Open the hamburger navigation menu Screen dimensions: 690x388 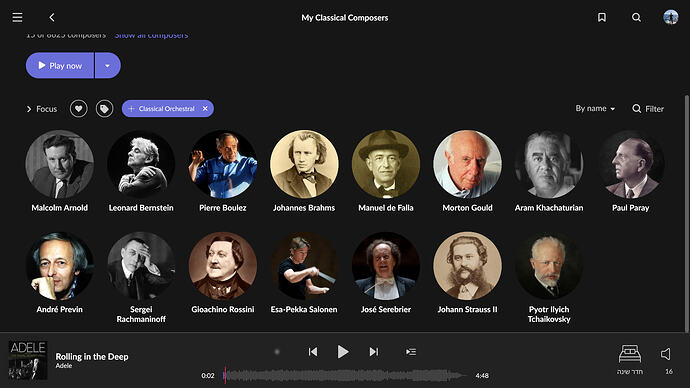(x=17, y=18)
